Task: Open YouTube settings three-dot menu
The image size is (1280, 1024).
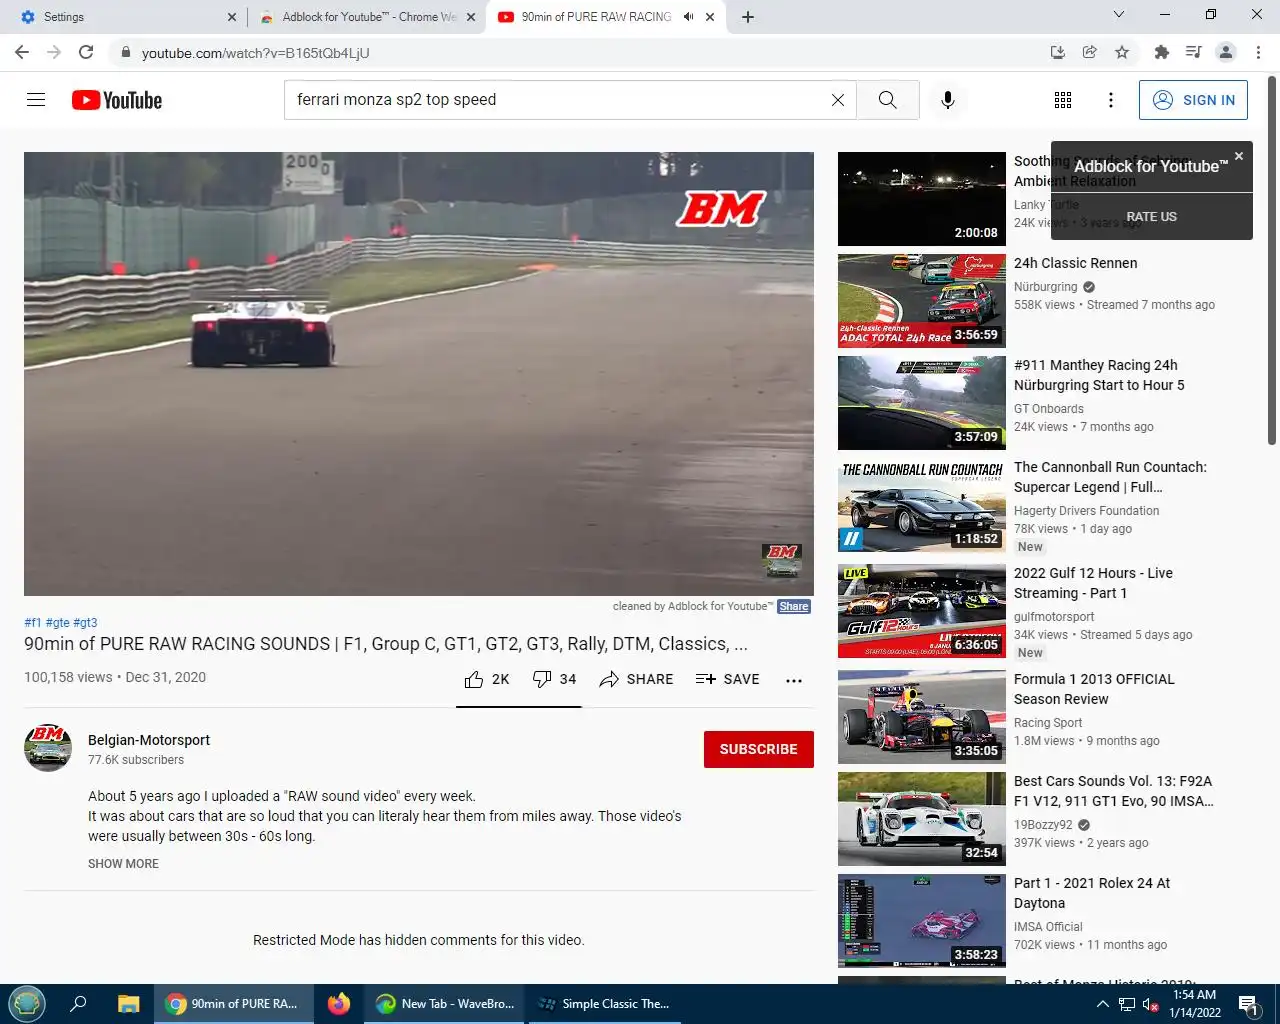Action: 1111,100
